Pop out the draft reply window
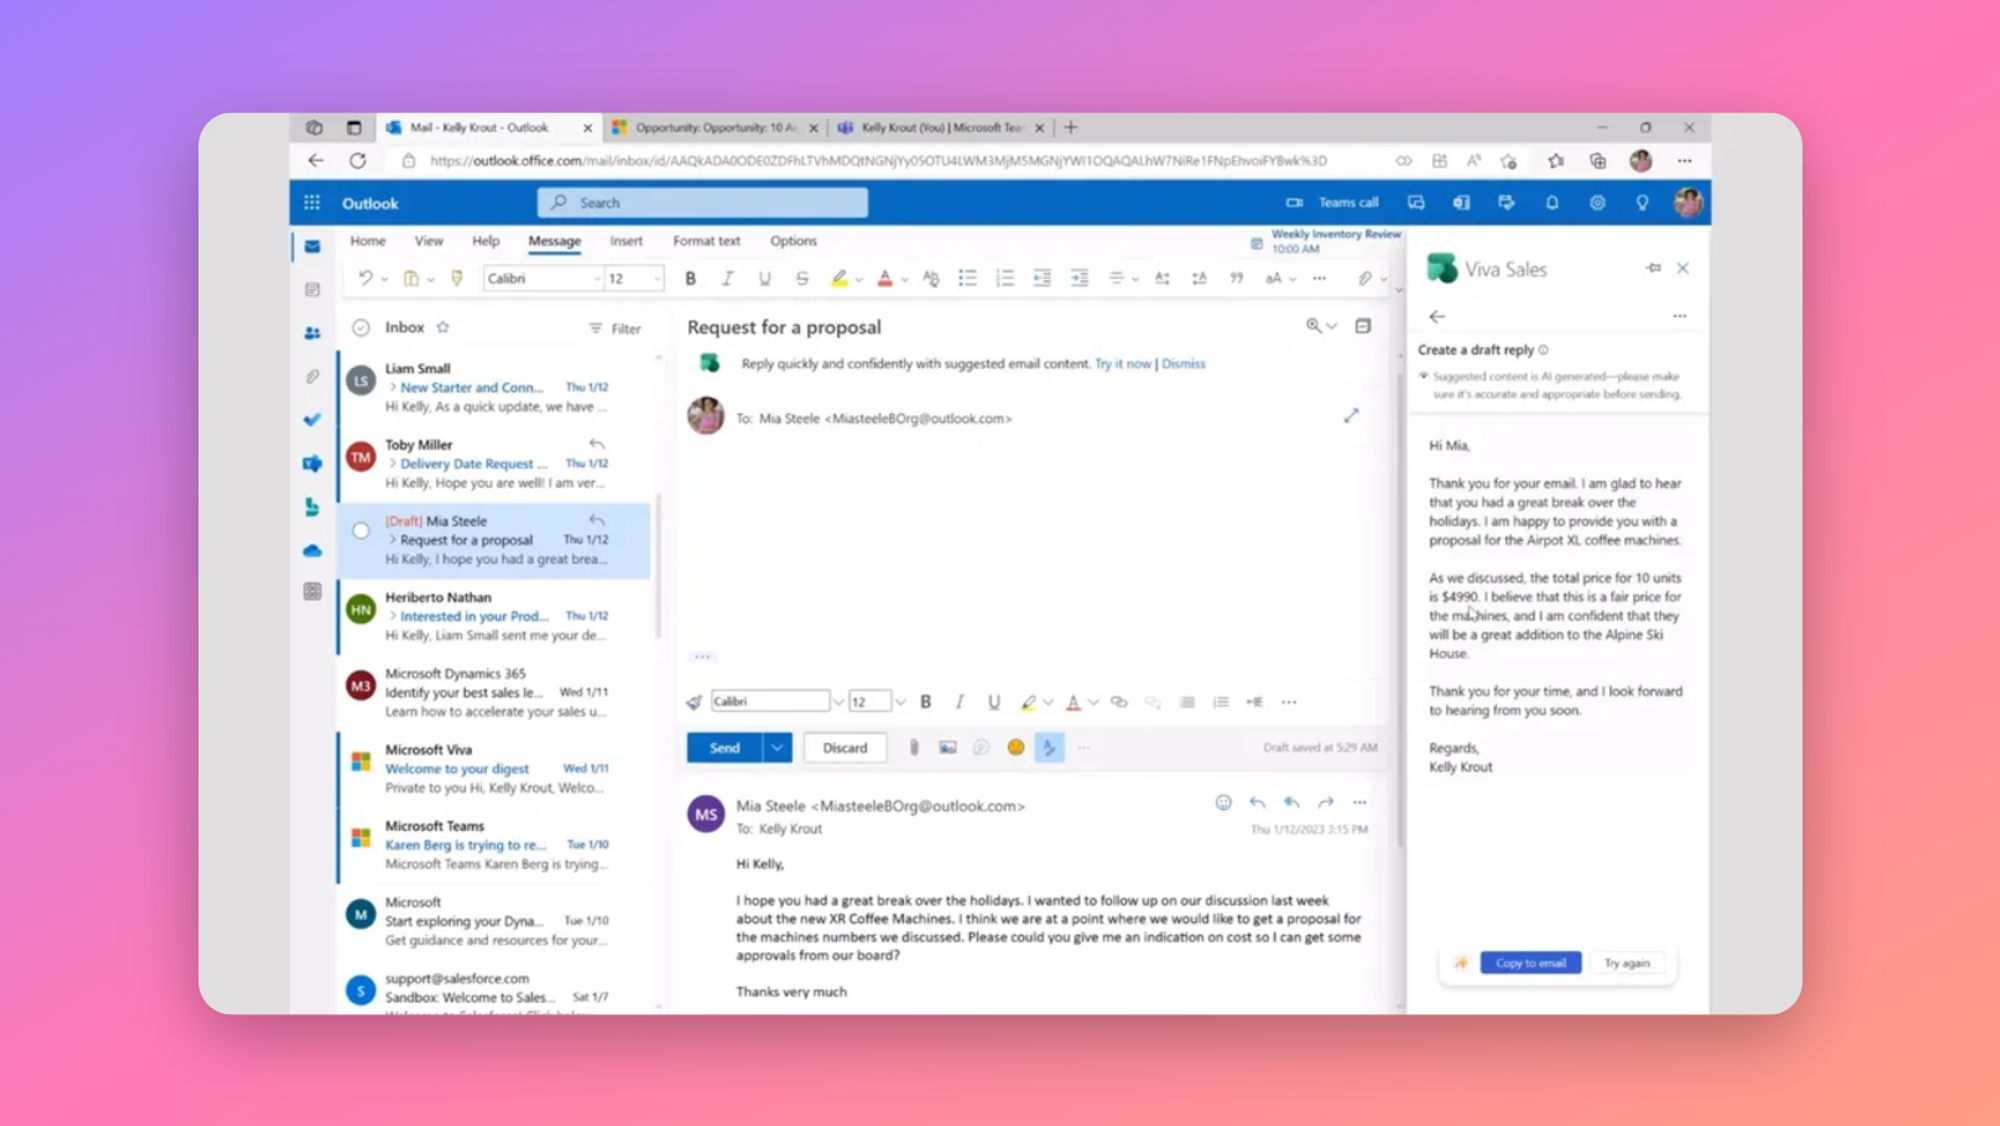The image size is (2000, 1126). (x=1351, y=416)
